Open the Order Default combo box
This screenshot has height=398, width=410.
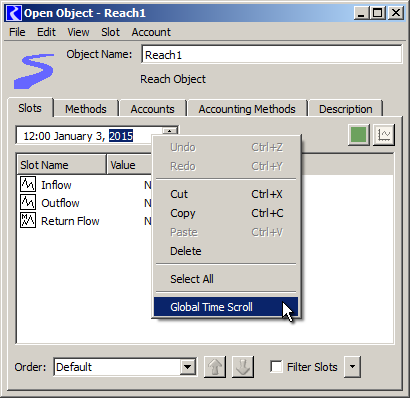125,367
